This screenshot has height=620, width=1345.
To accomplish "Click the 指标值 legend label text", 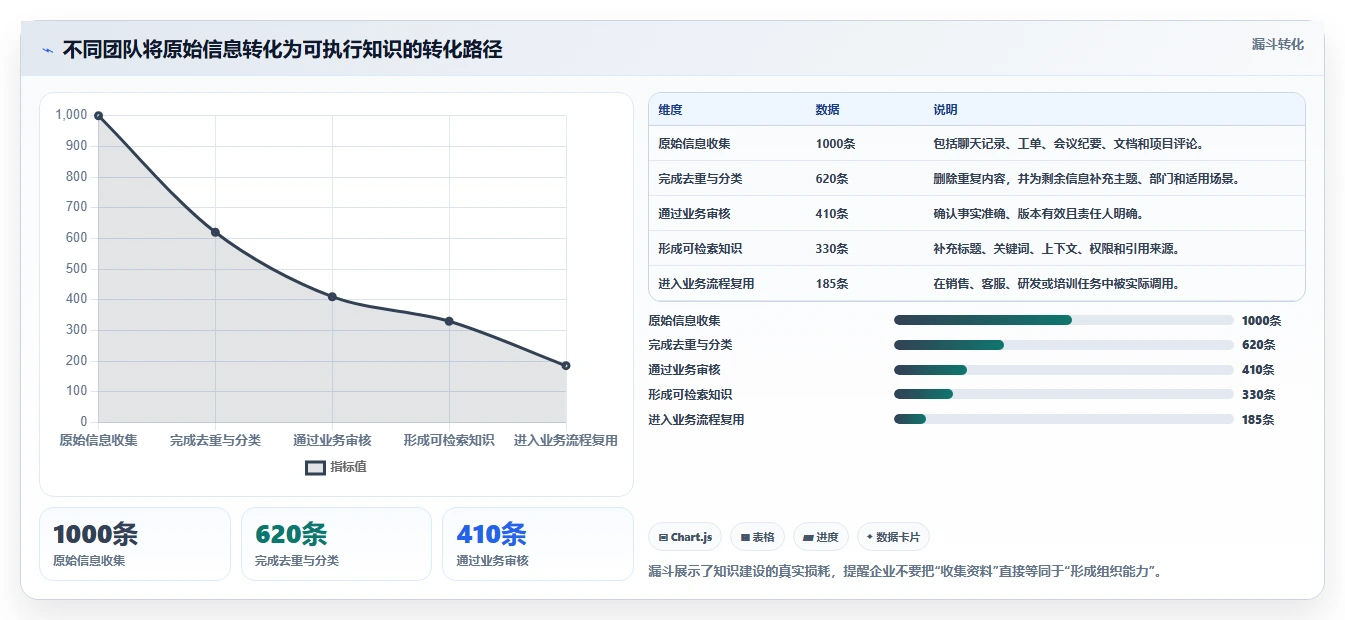I will (348, 467).
